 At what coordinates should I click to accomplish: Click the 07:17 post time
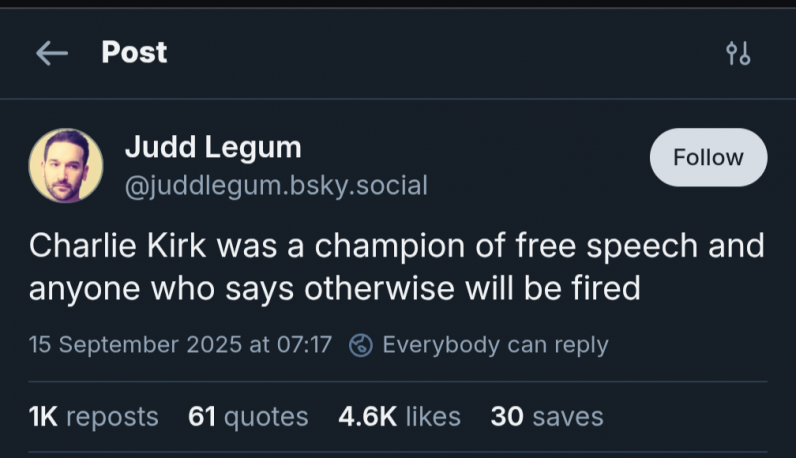[x=306, y=345]
